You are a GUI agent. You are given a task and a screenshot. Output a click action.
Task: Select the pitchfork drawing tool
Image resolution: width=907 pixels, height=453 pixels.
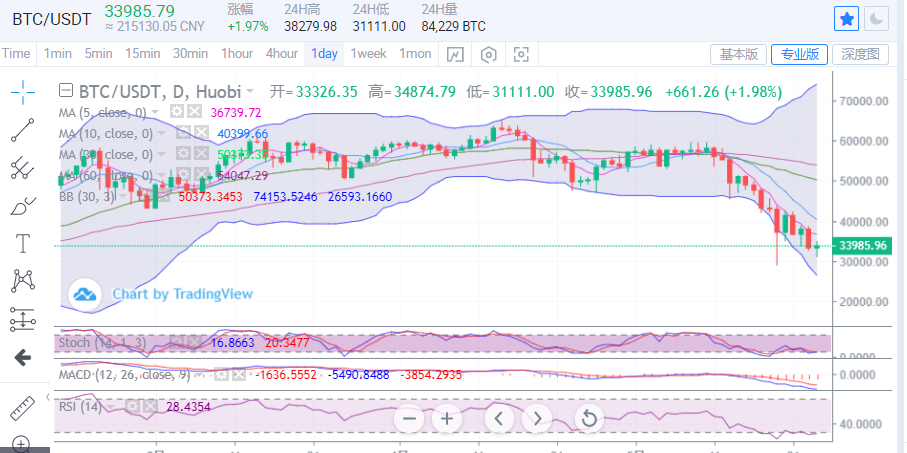(x=23, y=168)
